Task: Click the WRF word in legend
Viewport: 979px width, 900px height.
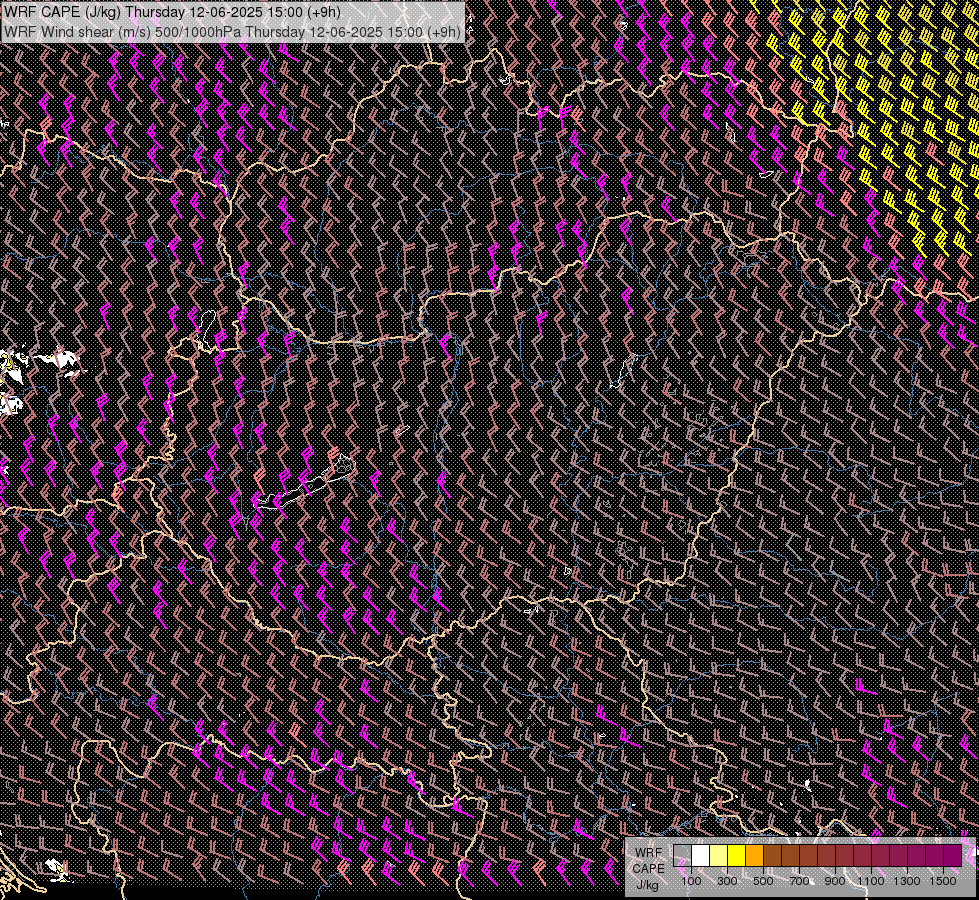Action: point(649,853)
